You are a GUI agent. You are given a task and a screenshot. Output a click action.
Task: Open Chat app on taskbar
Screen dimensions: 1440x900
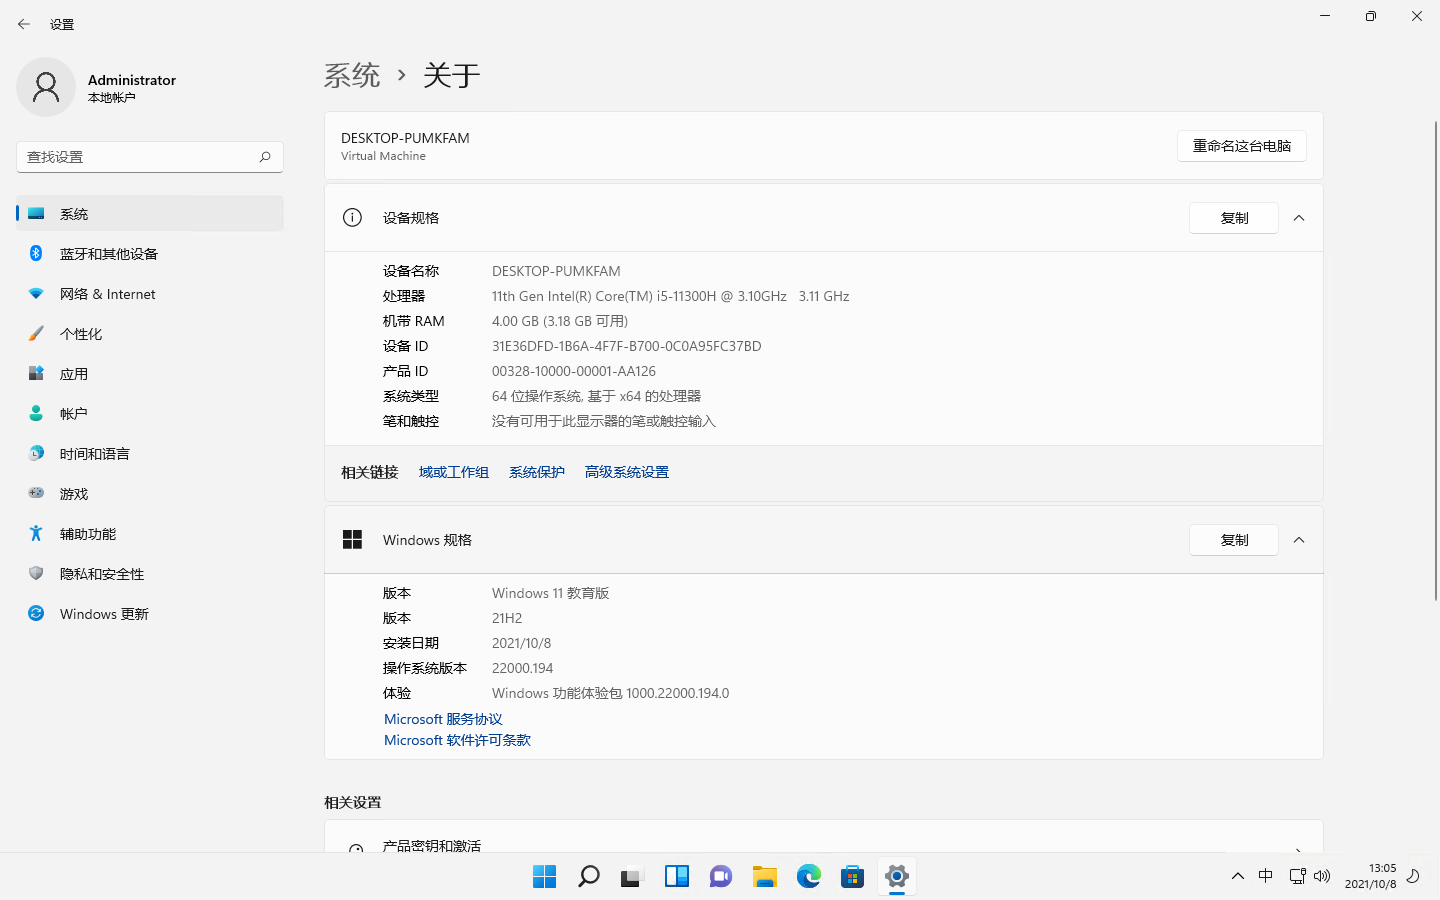click(x=721, y=877)
